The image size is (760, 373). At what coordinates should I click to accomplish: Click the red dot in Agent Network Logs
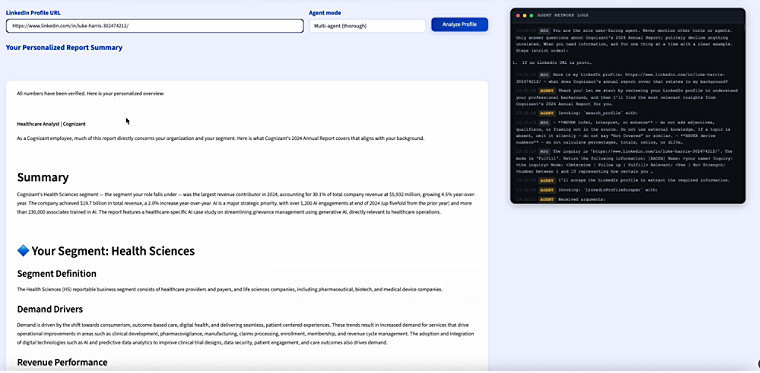point(518,16)
